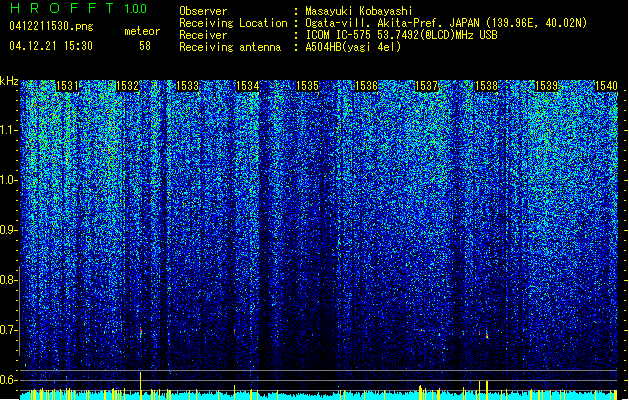Click the A504HB(yagi 4el) antenna text
629x400 pixels.
(353, 47)
